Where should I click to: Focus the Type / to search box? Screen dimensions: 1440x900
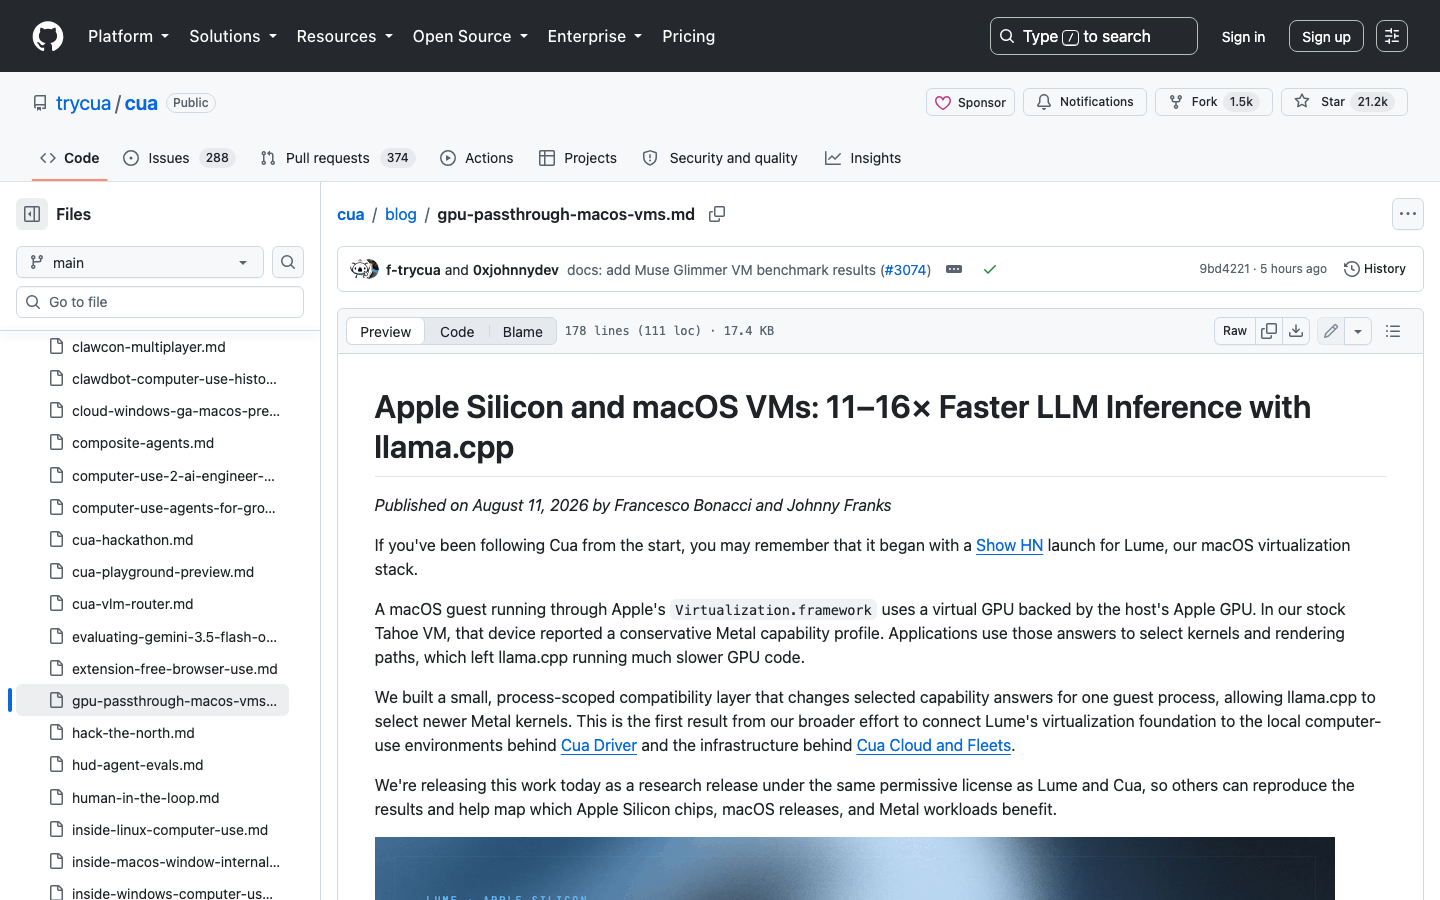pyautogui.click(x=1094, y=36)
